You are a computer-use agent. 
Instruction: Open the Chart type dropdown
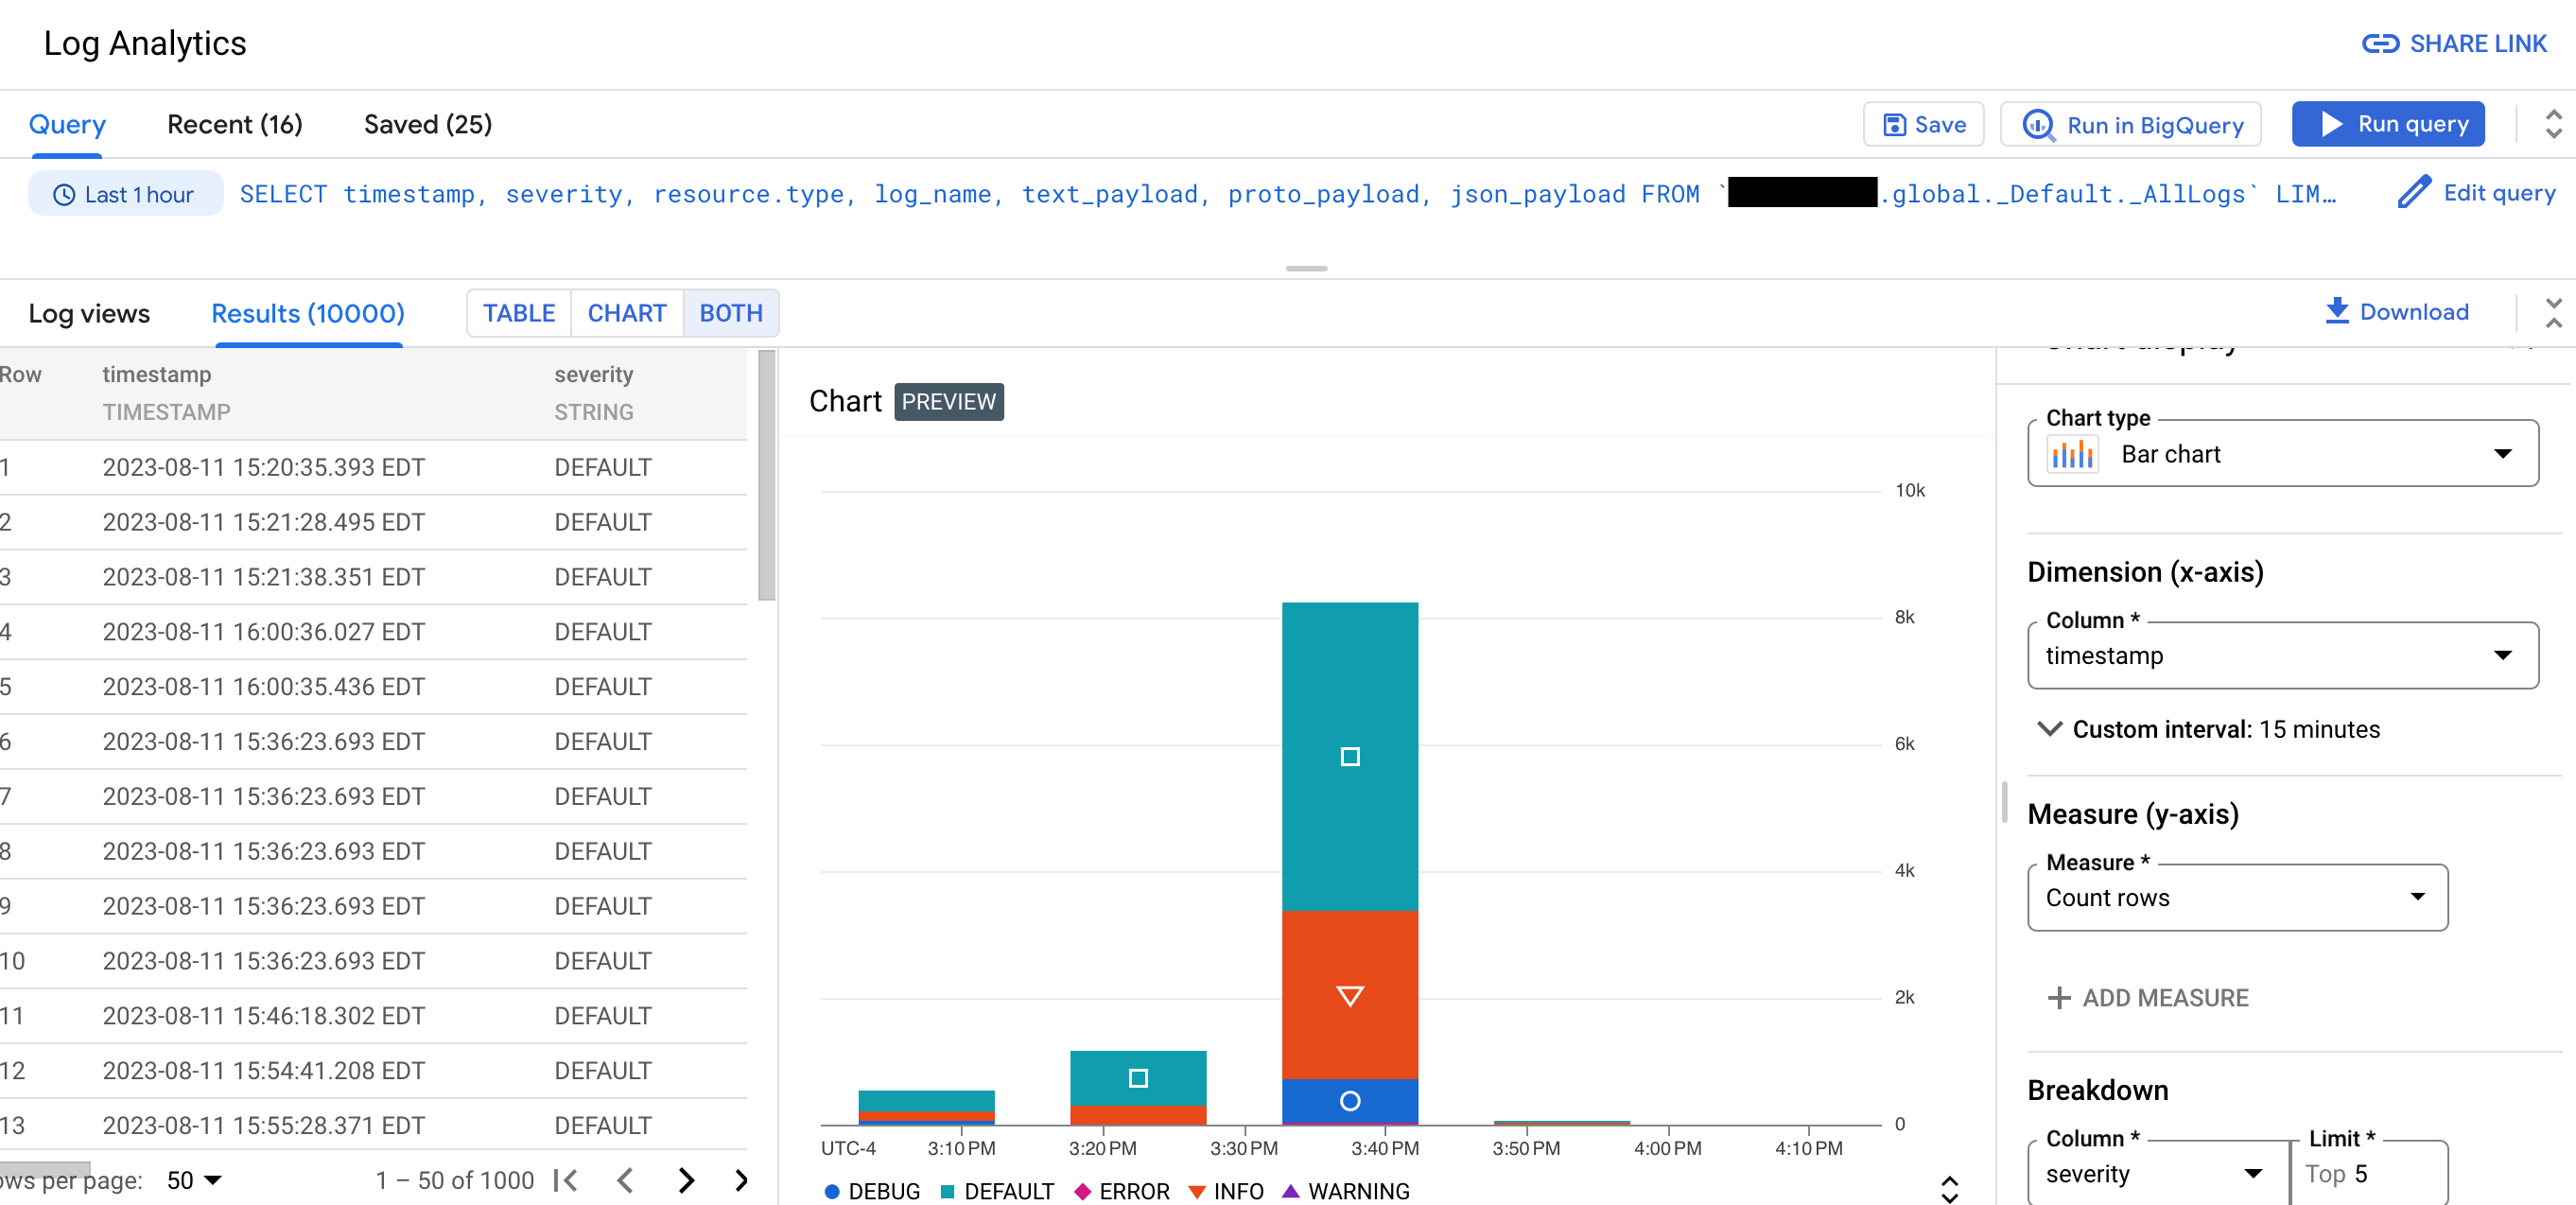(x=2284, y=454)
